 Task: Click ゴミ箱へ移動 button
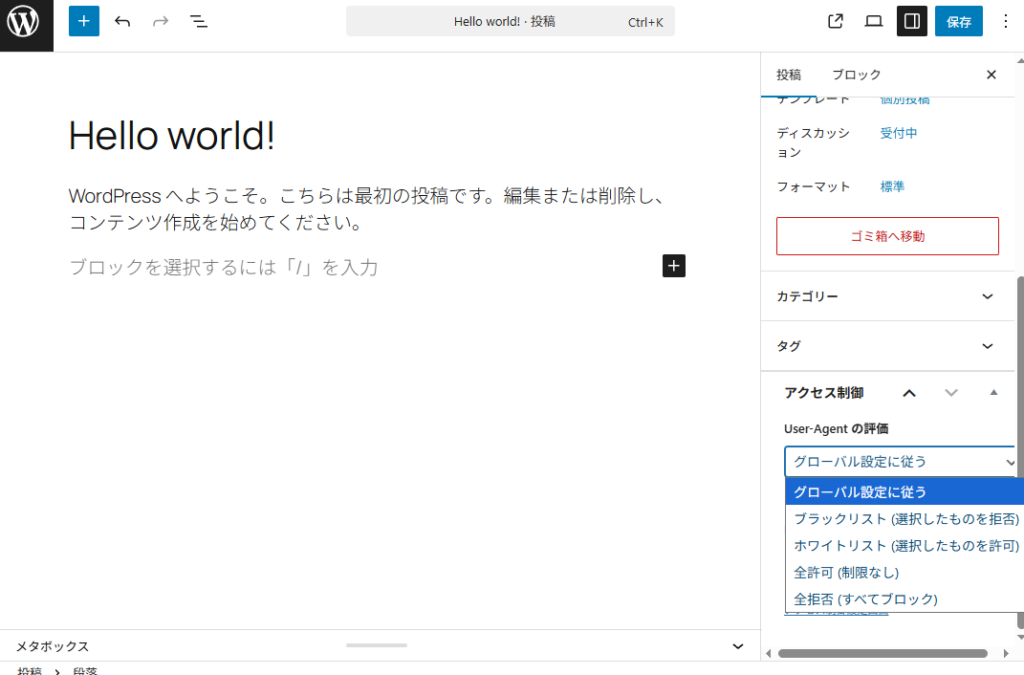[887, 236]
